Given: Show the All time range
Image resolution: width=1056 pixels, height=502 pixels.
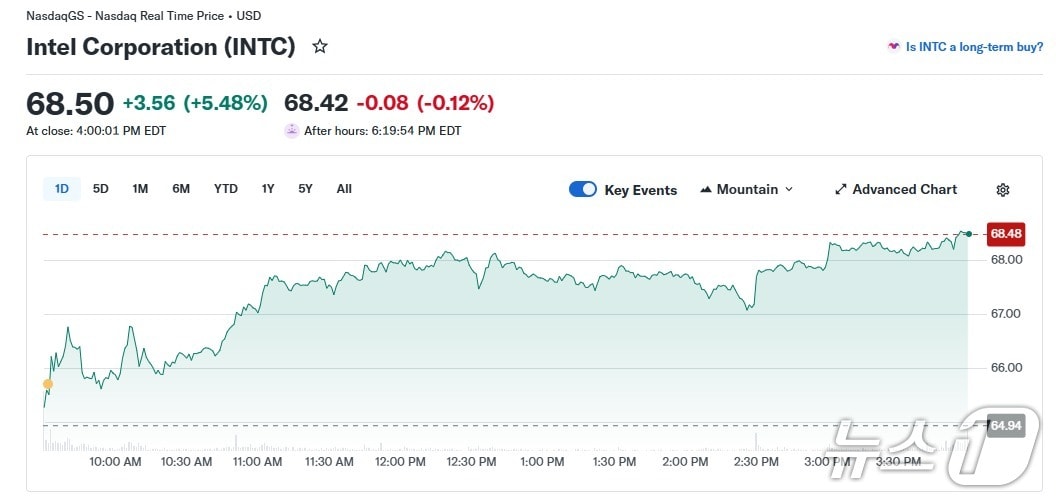Looking at the screenshot, I should pos(344,189).
